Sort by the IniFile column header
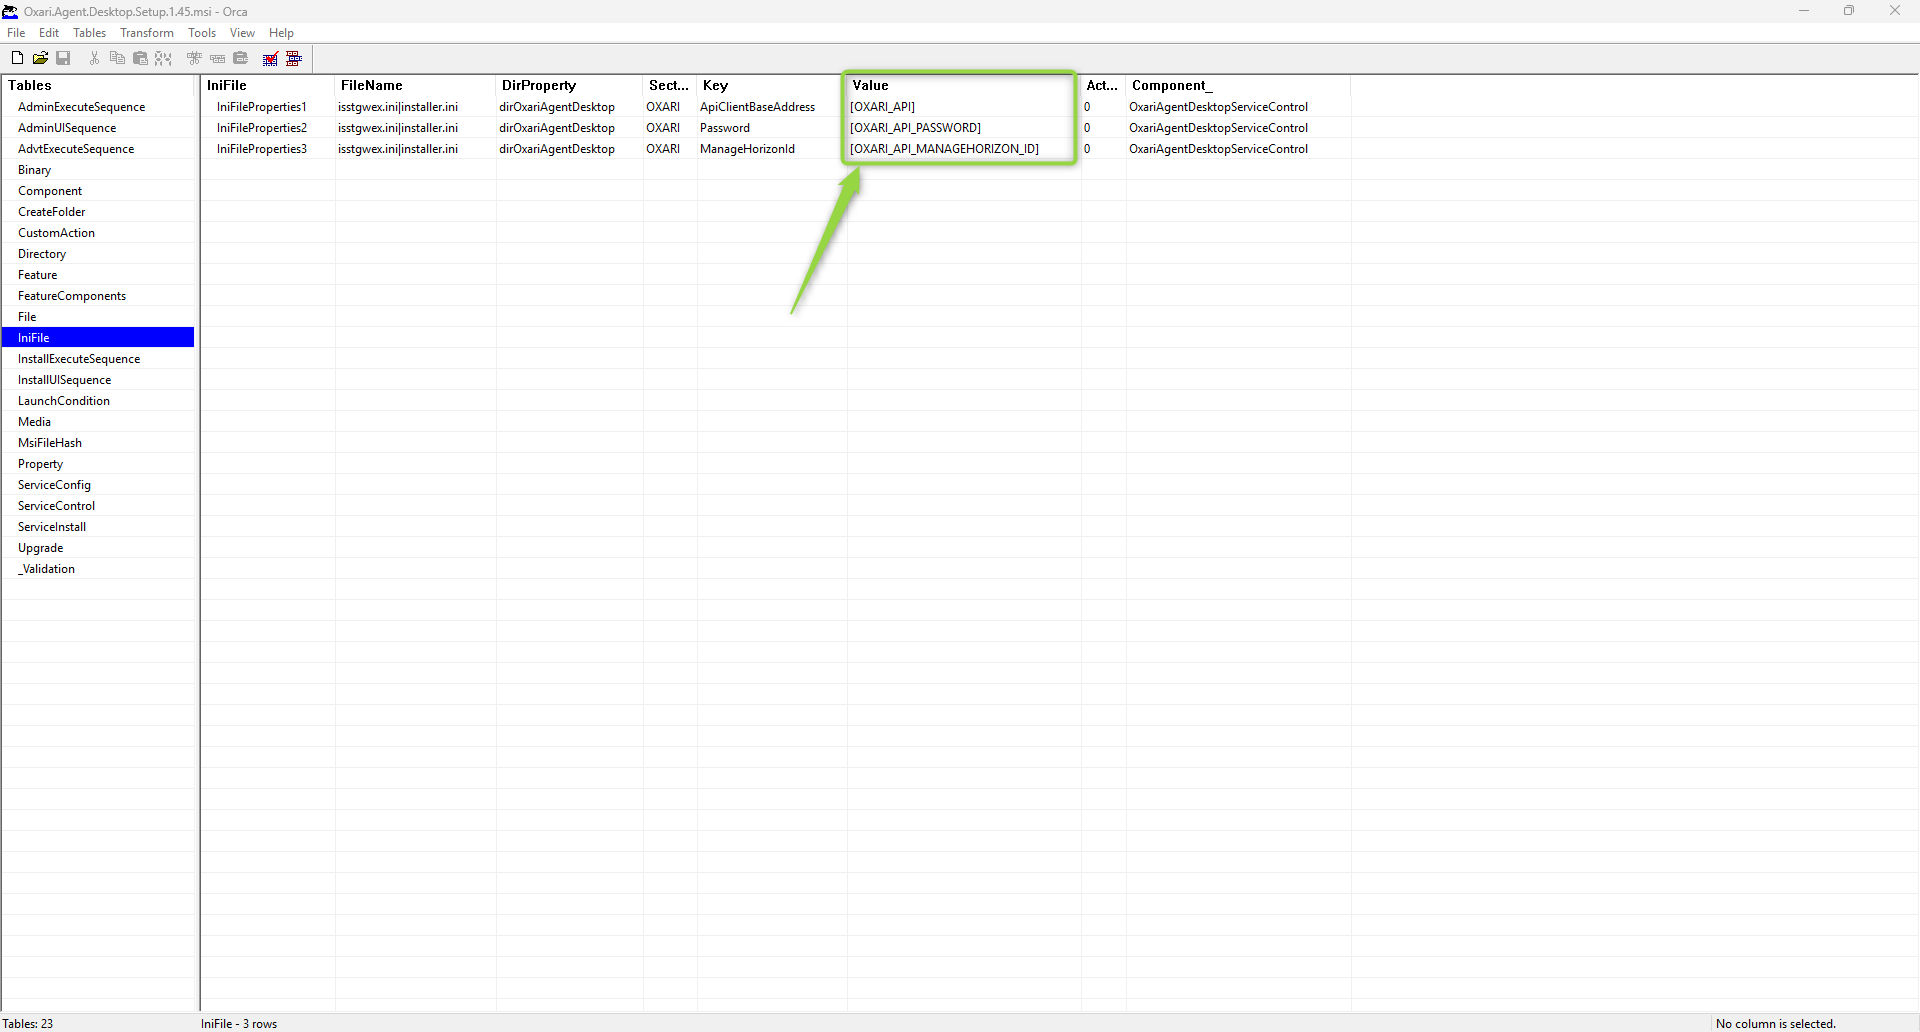 (268, 86)
